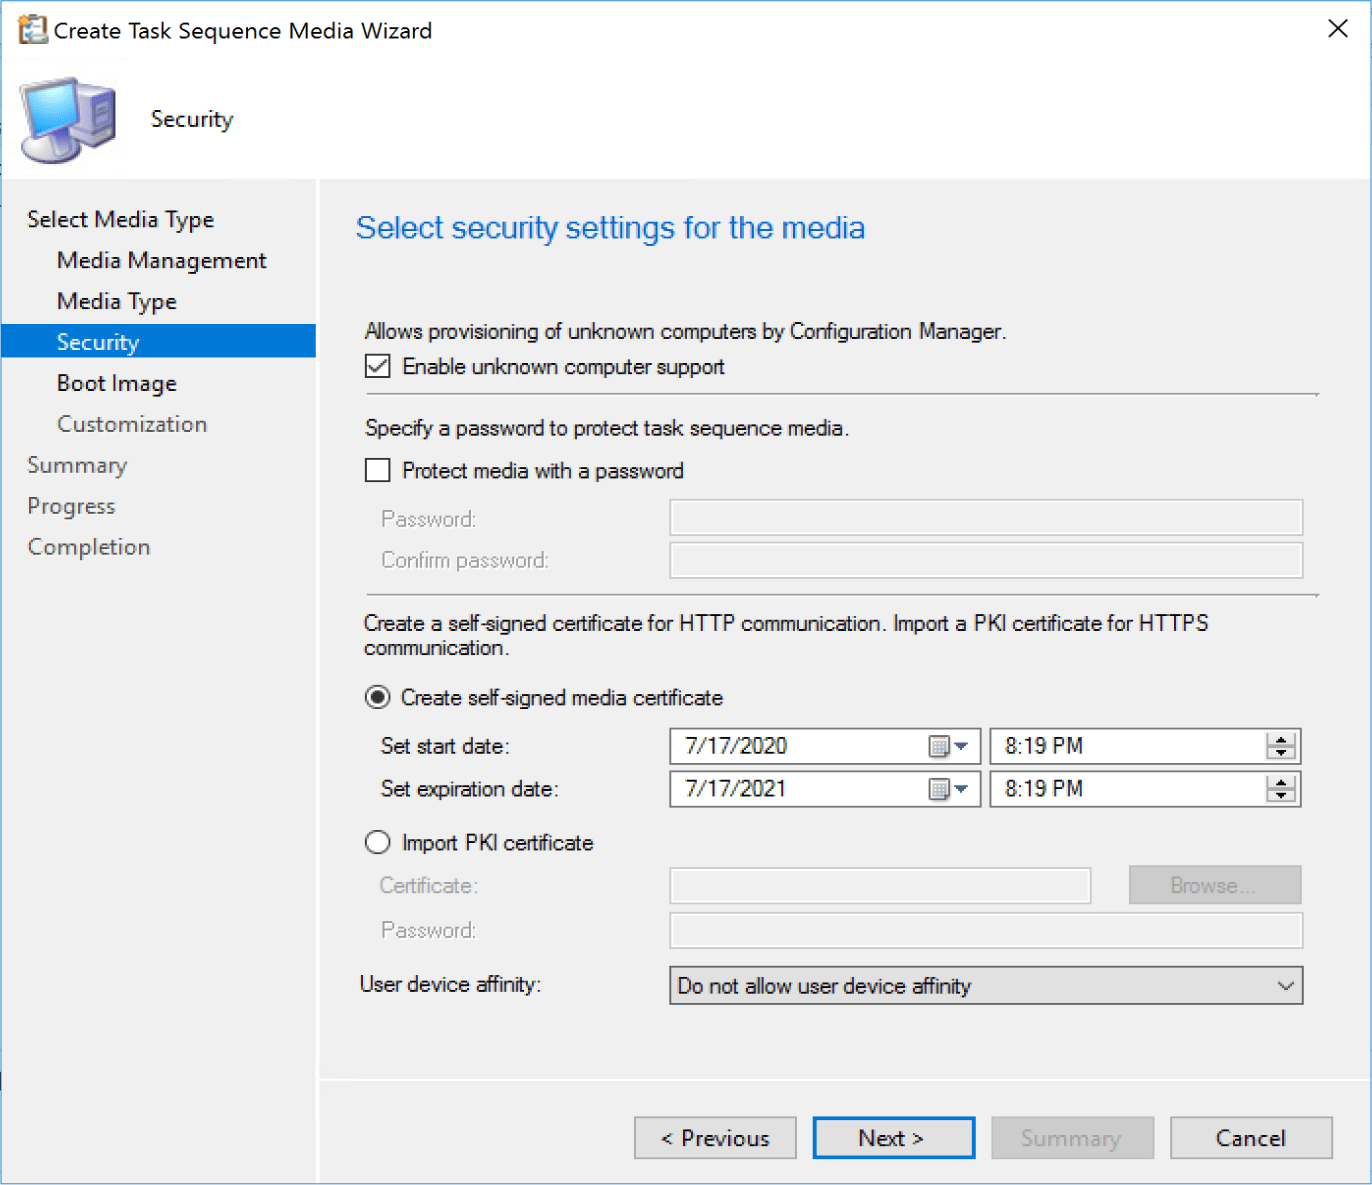Cancel the Create Task Sequence Media Wizard
Image resolution: width=1372 pixels, height=1185 pixels.
tap(1251, 1138)
